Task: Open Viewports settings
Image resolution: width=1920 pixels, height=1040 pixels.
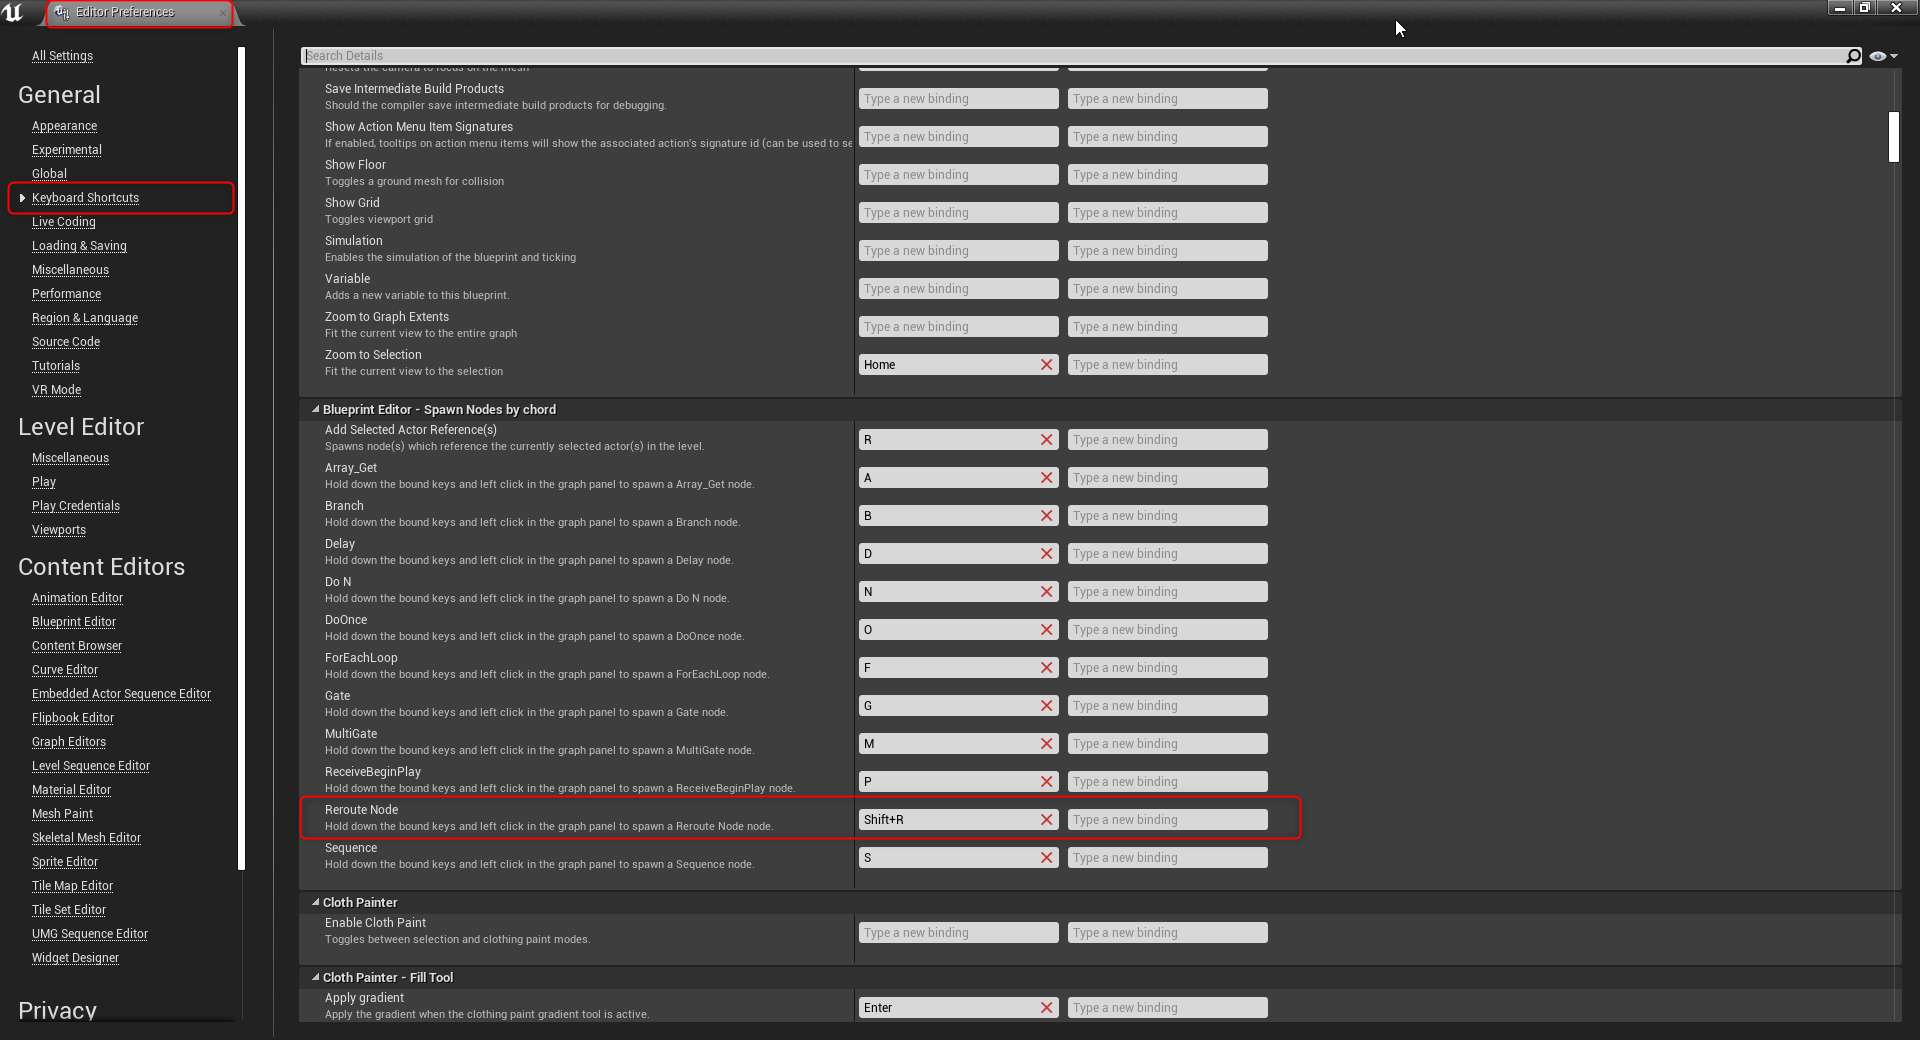Action: point(59,530)
